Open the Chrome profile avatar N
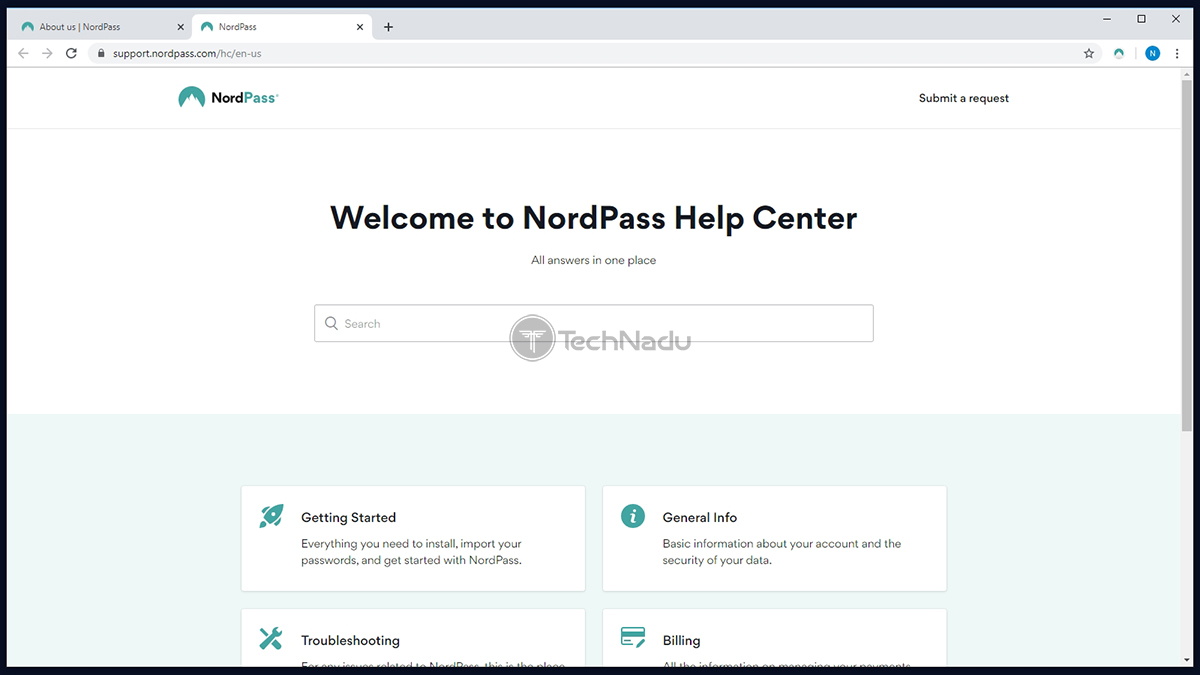Image resolution: width=1200 pixels, height=675 pixels. [1152, 53]
